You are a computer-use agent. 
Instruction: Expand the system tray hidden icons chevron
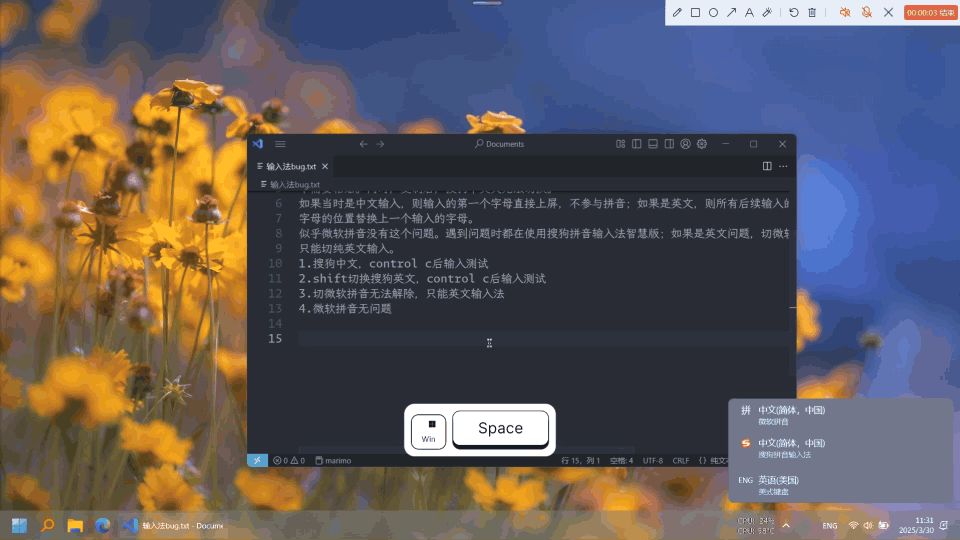[786, 525]
